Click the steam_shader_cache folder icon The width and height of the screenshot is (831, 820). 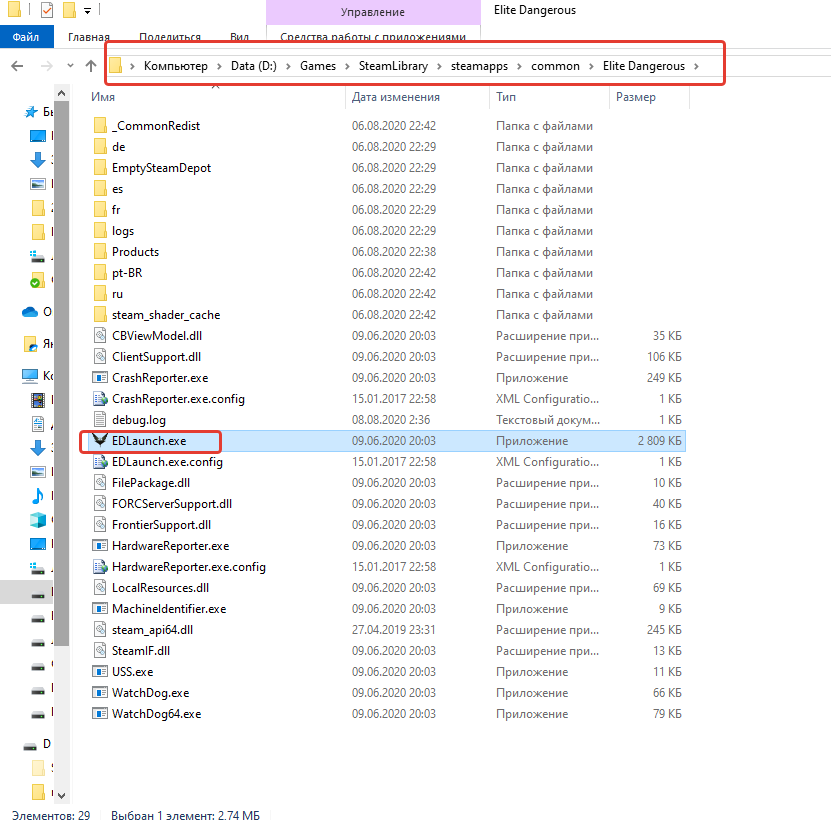pyautogui.click(x=100, y=314)
